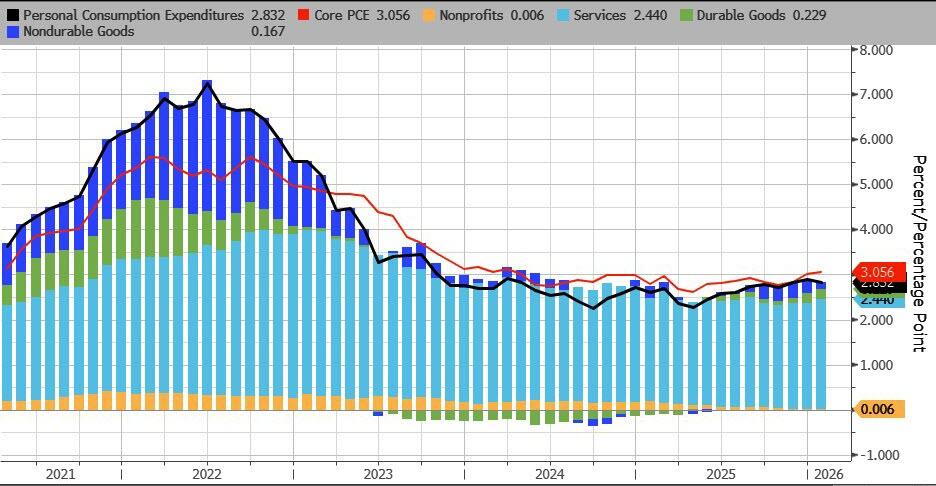This screenshot has height=486, width=936.
Task: Click the Percent/Percentage Point axis title
Action: pyautogui.click(x=917, y=252)
